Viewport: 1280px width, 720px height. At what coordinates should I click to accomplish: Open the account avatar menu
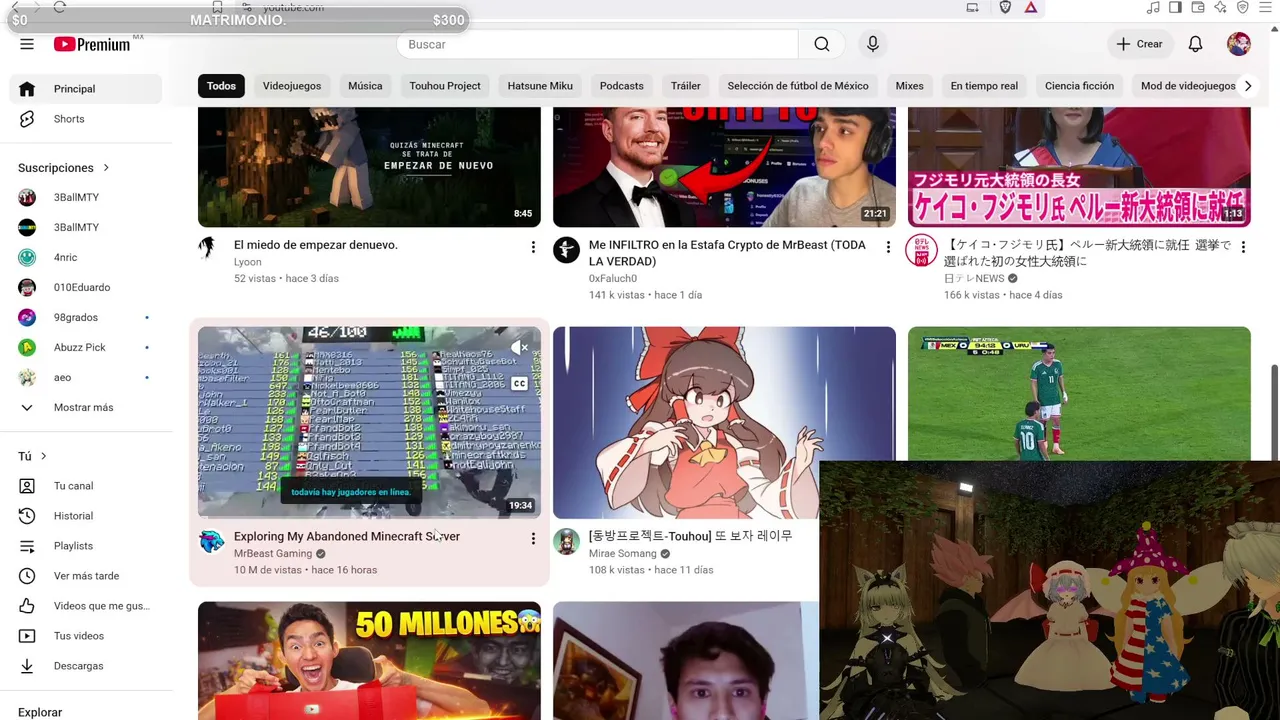pyautogui.click(x=1239, y=44)
